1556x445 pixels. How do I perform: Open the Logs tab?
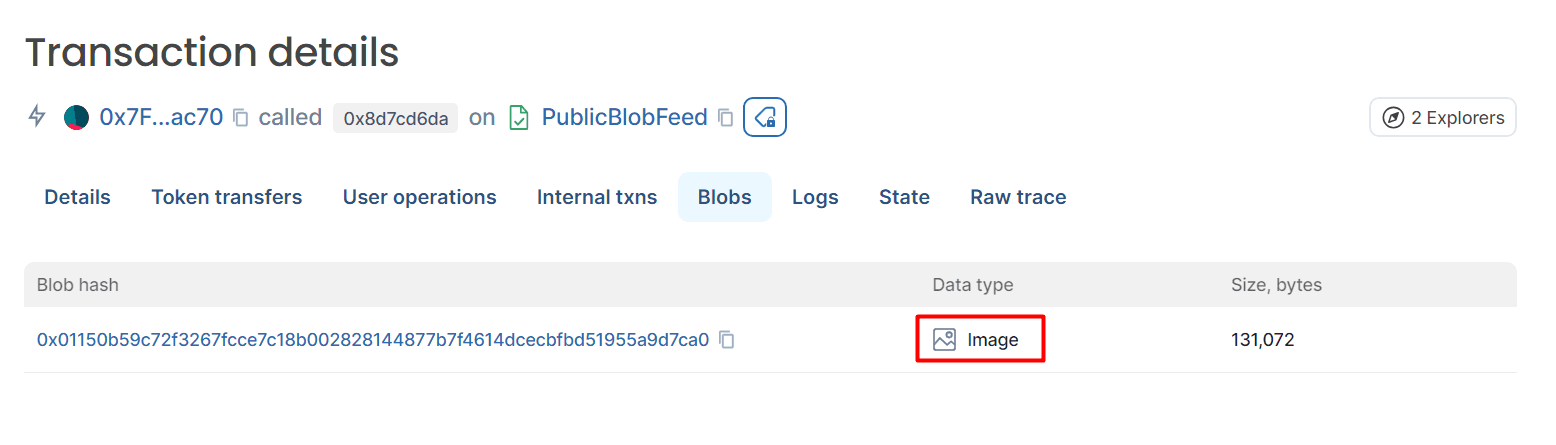pyautogui.click(x=815, y=197)
